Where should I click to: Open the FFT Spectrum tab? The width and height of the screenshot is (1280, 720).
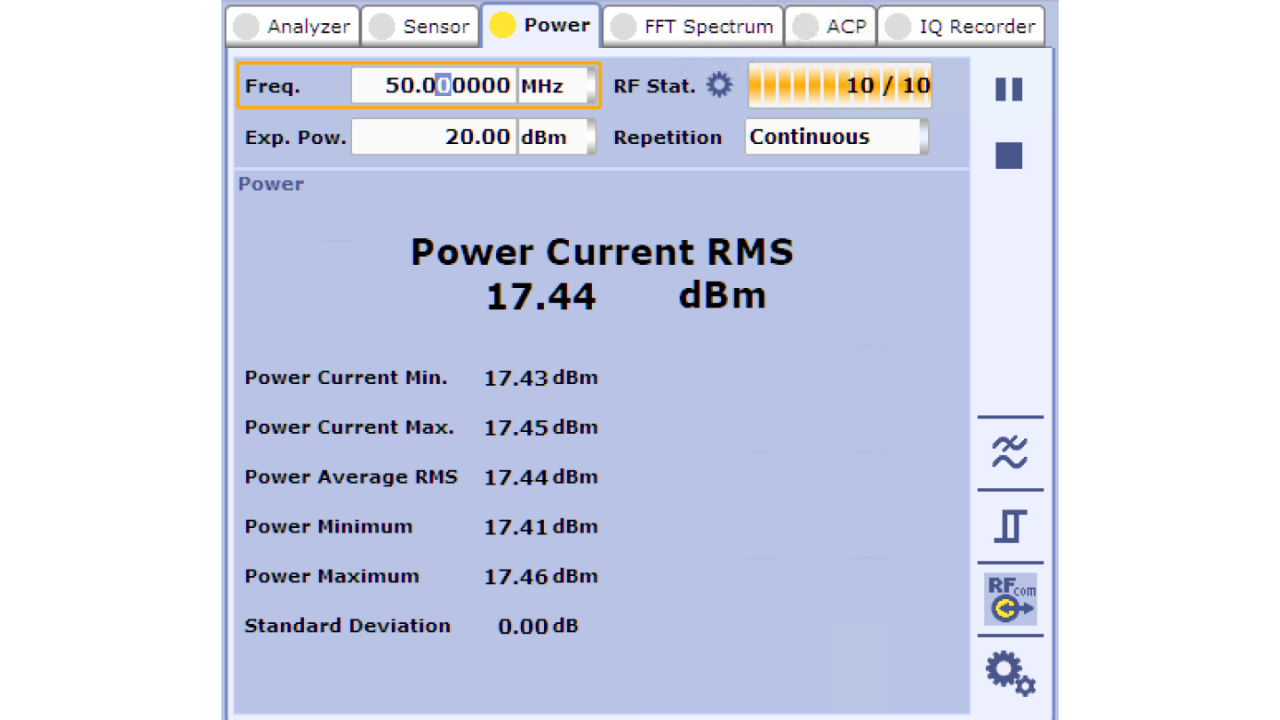[x=693, y=27]
